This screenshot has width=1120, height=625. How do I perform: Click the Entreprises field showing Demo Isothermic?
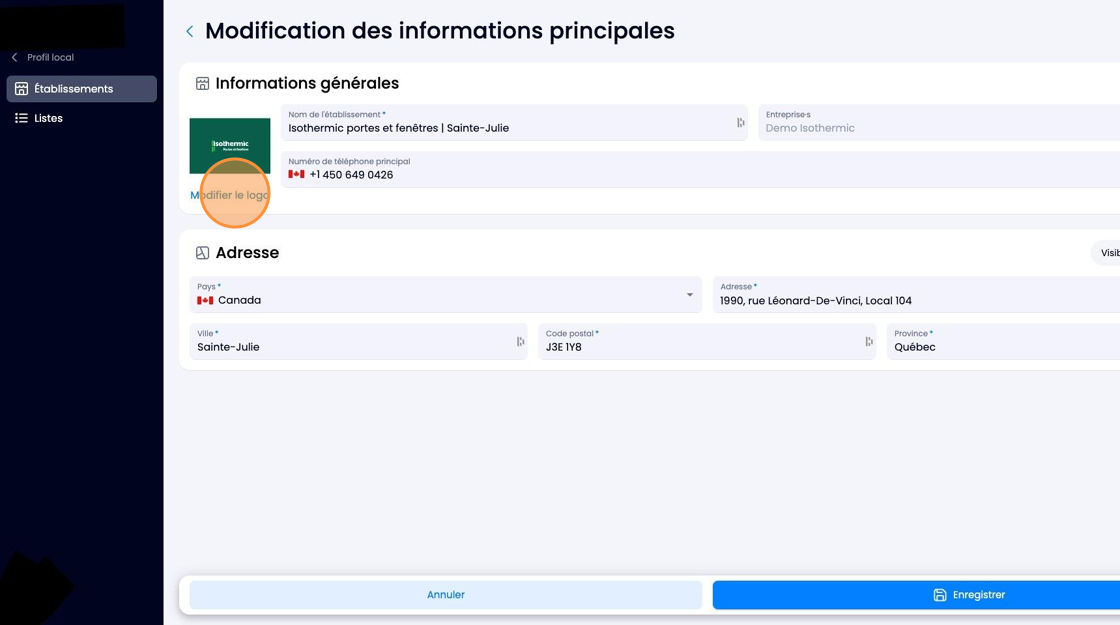pyautogui.click(x=939, y=123)
